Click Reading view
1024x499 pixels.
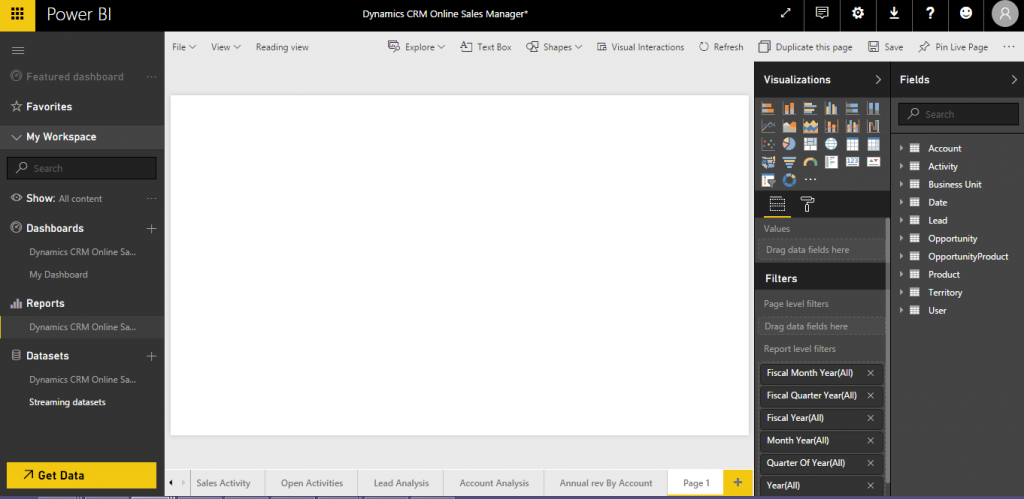[282, 47]
